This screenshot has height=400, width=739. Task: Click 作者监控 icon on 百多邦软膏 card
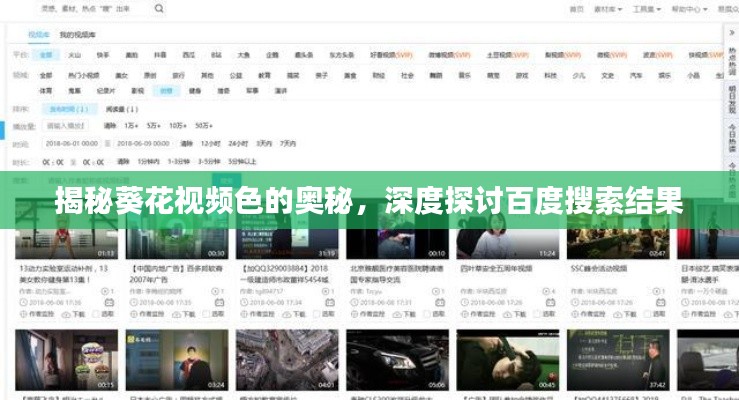click(134, 314)
